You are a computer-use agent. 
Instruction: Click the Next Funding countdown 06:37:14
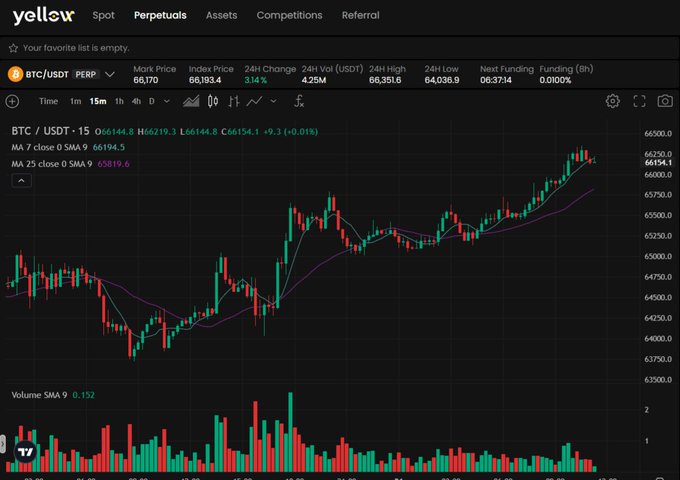coord(496,80)
